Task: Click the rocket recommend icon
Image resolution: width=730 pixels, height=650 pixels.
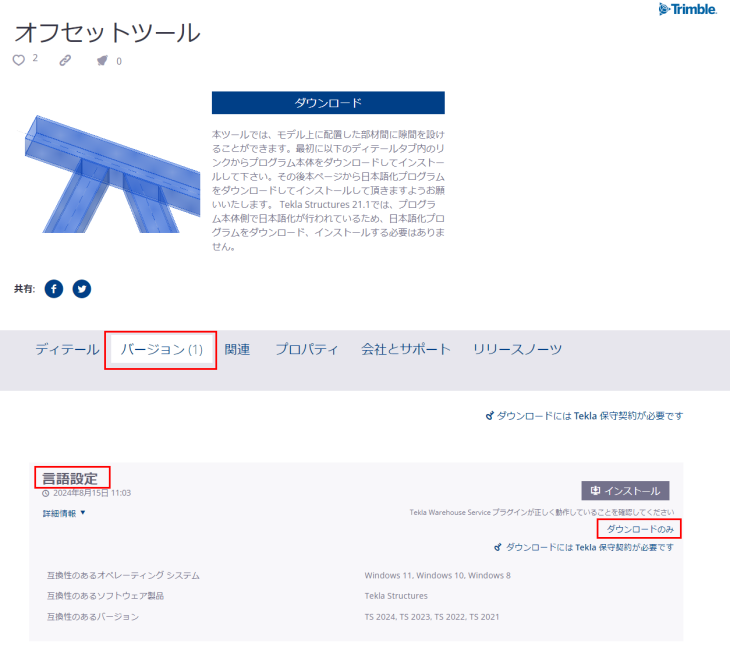Action: pos(102,61)
